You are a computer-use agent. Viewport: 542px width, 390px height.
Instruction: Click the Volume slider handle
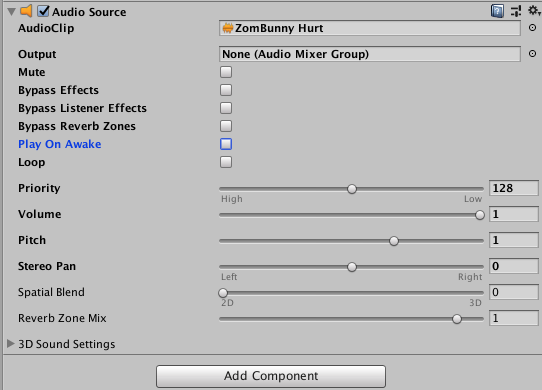click(480, 215)
